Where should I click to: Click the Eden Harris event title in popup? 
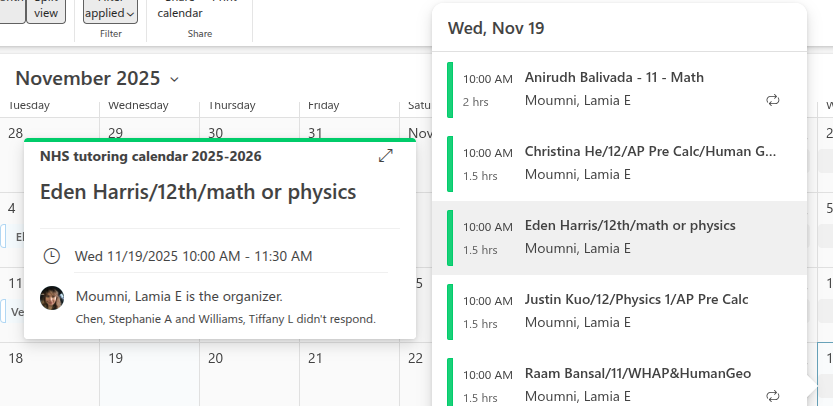point(198,191)
